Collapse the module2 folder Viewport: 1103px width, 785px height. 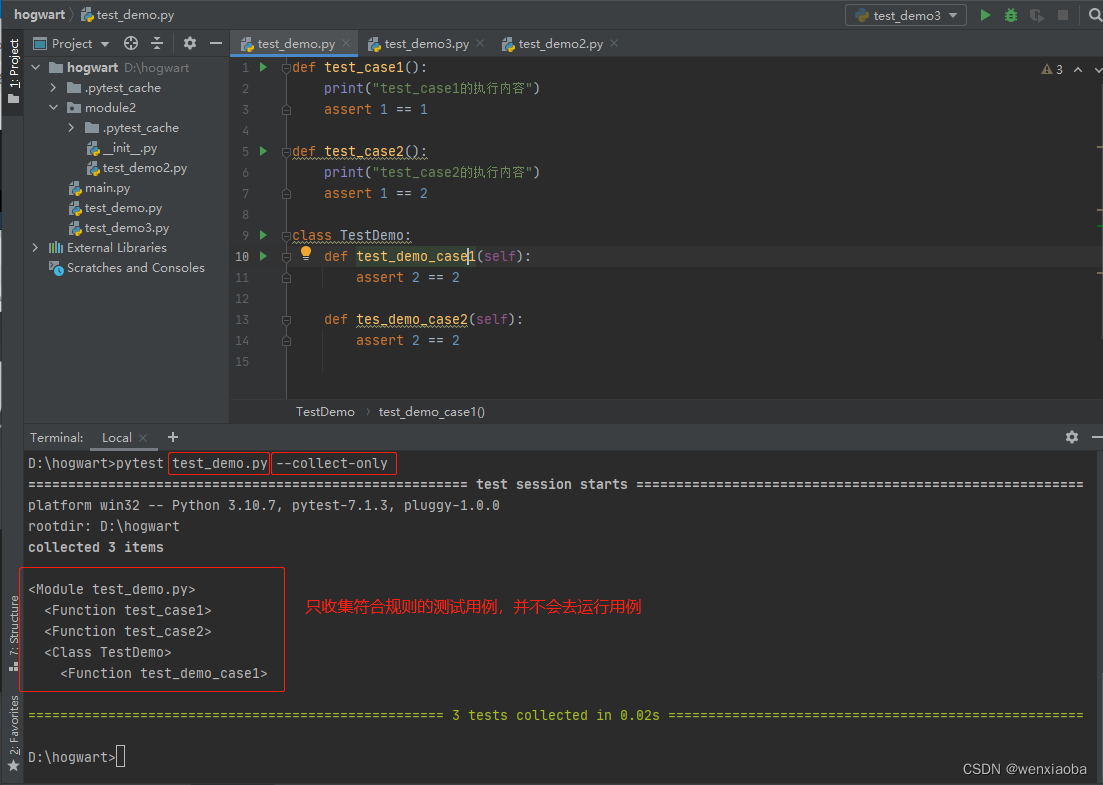[x=54, y=108]
